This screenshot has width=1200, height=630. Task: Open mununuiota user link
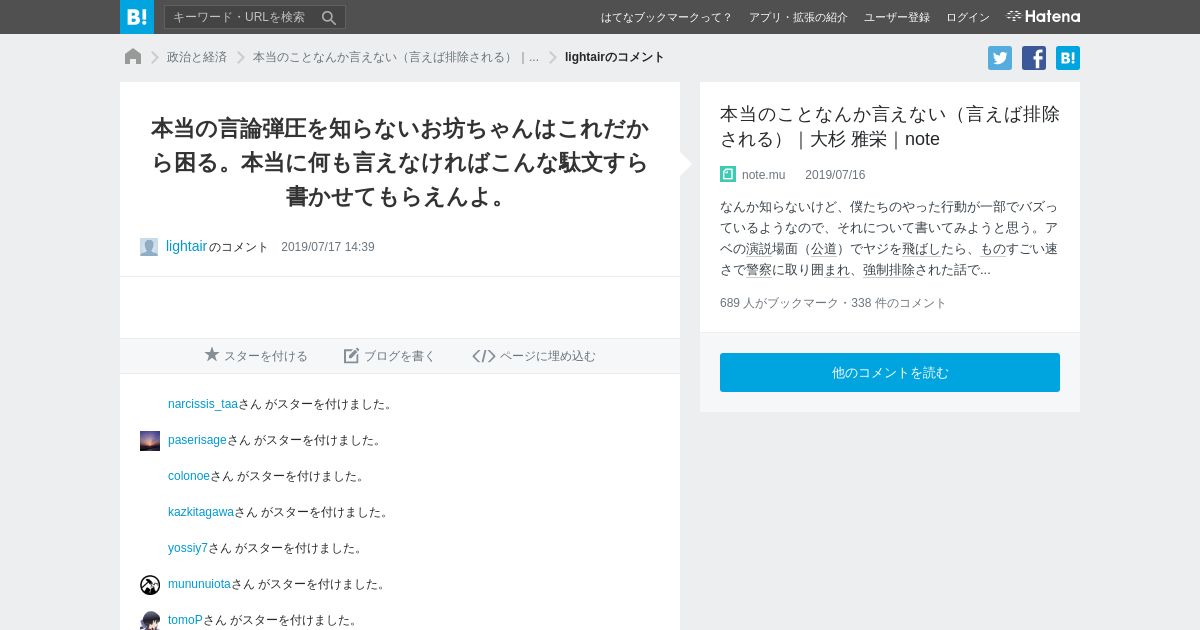199,584
